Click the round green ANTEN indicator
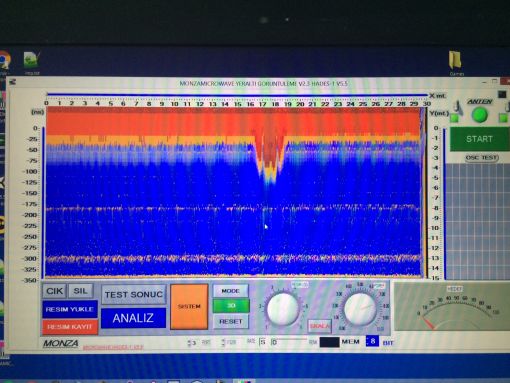 click(x=480, y=115)
